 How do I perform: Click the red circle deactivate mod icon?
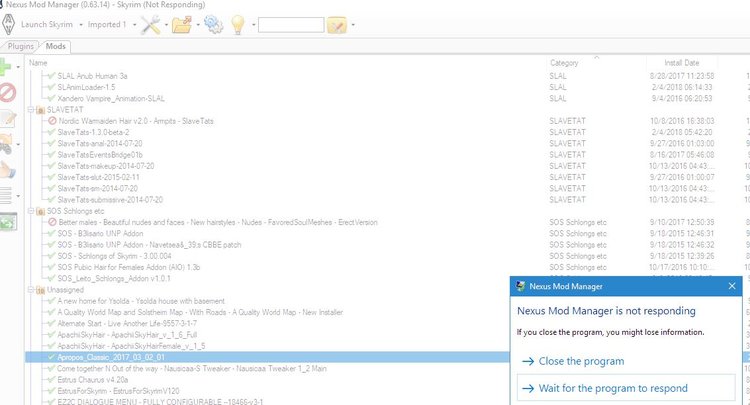[x=7, y=92]
